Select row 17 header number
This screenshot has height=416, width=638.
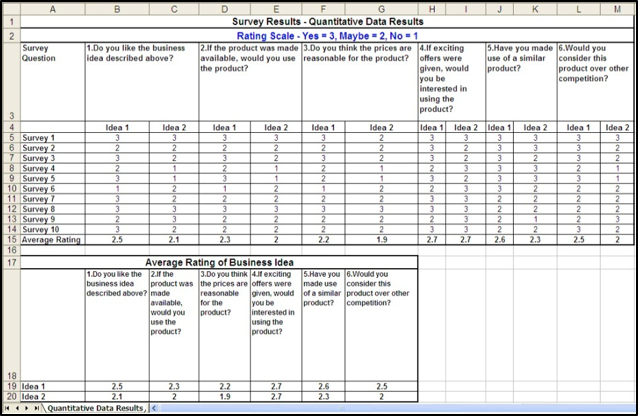click(11, 262)
